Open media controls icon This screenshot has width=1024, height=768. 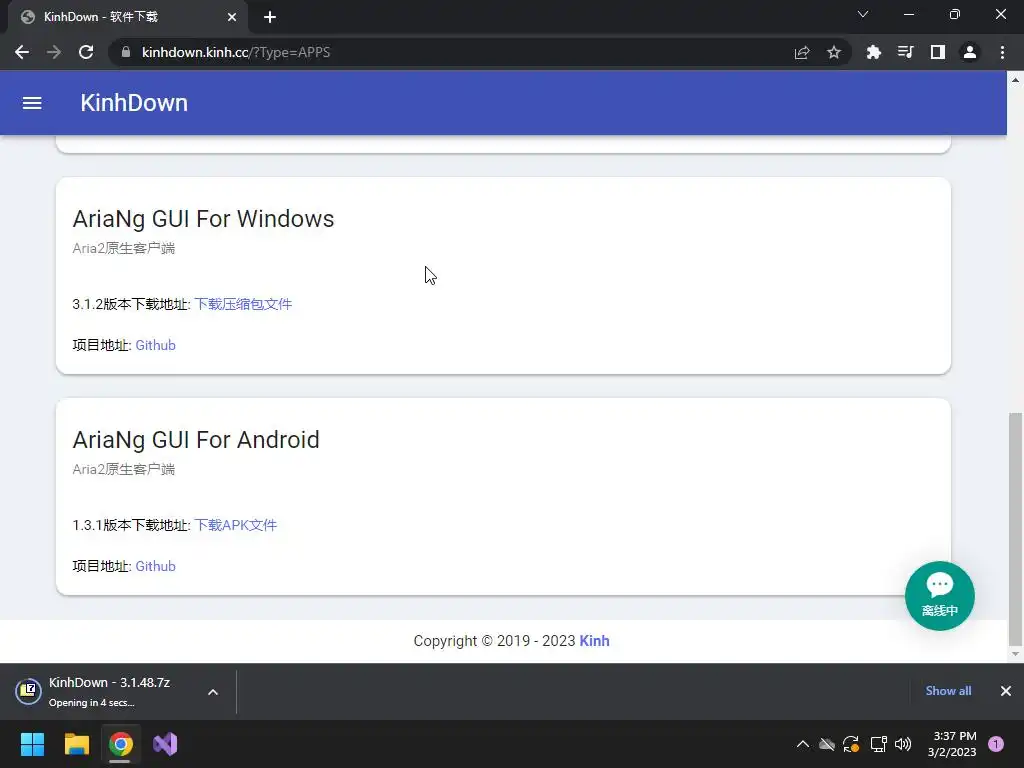click(906, 52)
